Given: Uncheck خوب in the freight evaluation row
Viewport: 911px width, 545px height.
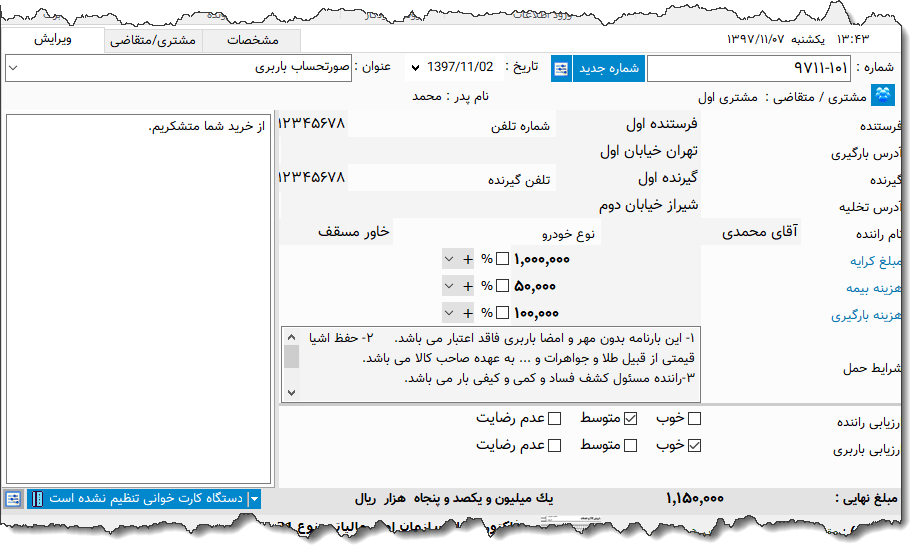Looking at the screenshot, I should pyautogui.click(x=694, y=446).
